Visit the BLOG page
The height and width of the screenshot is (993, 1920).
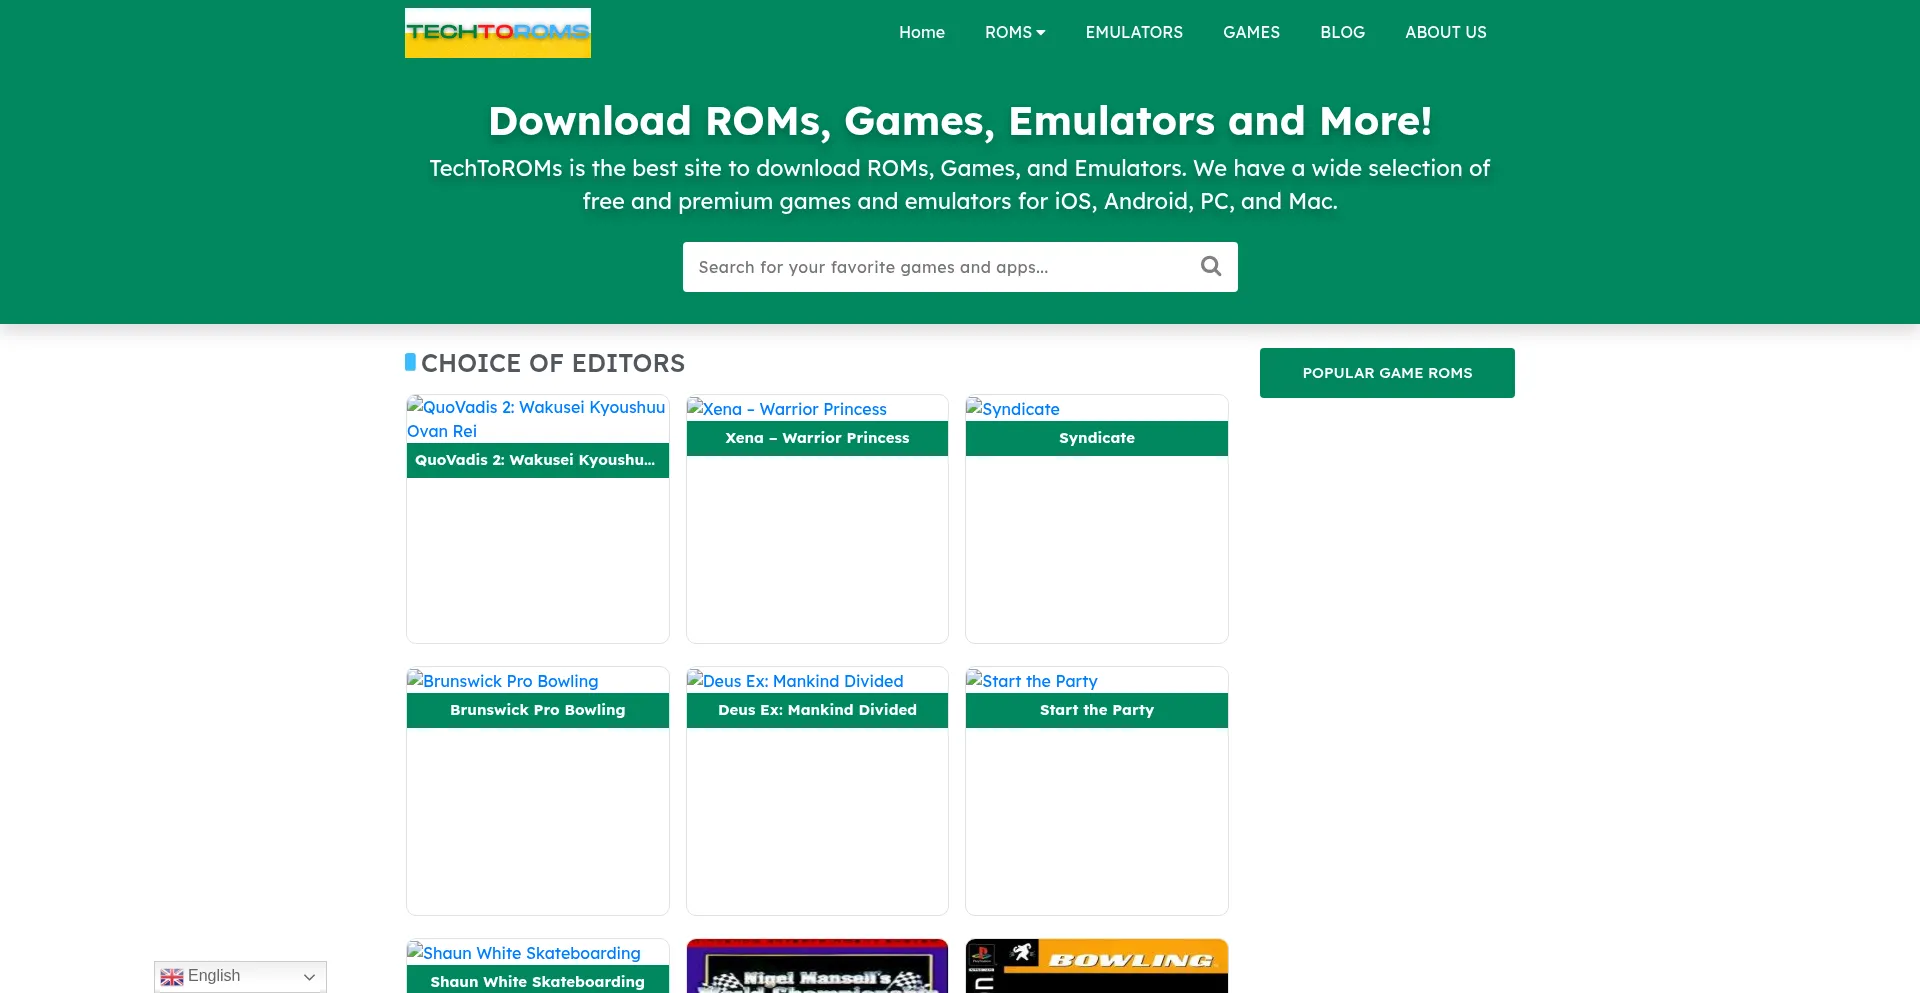(1341, 32)
